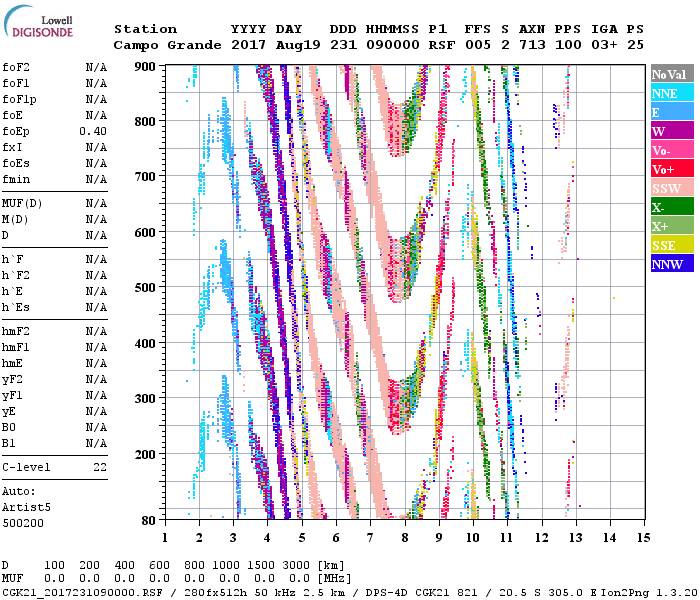Click the 500 km height axis label
The image size is (700, 600).
point(145,288)
